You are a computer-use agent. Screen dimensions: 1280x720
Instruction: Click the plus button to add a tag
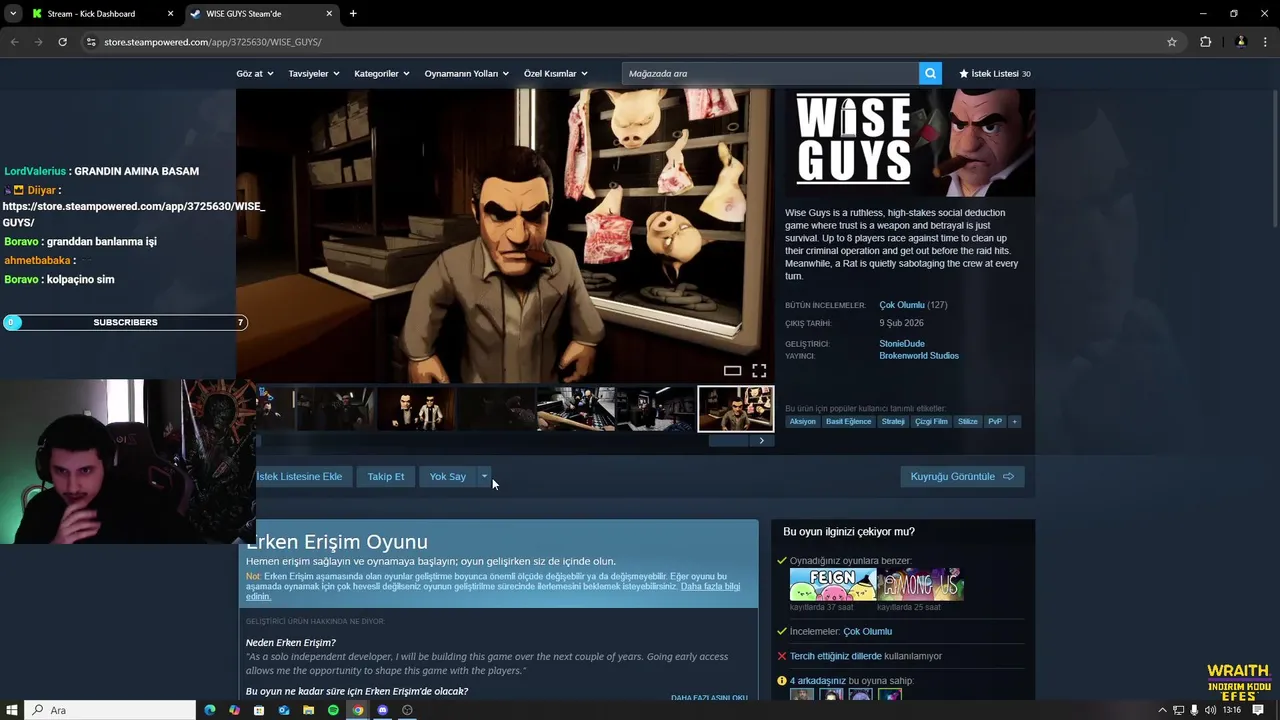pyautogui.click(x=1014, y=421)
